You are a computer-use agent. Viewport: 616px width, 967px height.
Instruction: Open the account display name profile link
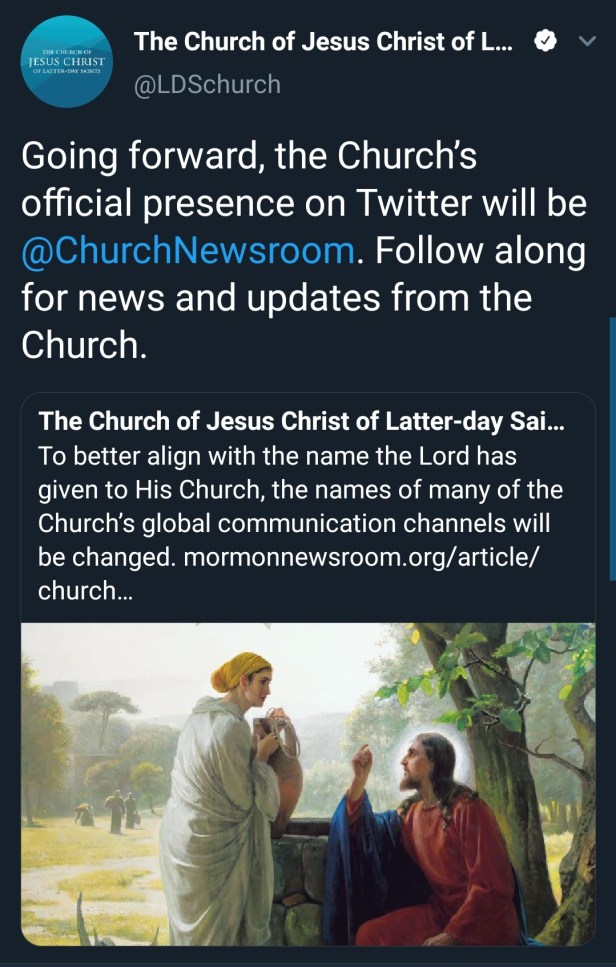tap(323, 42)
